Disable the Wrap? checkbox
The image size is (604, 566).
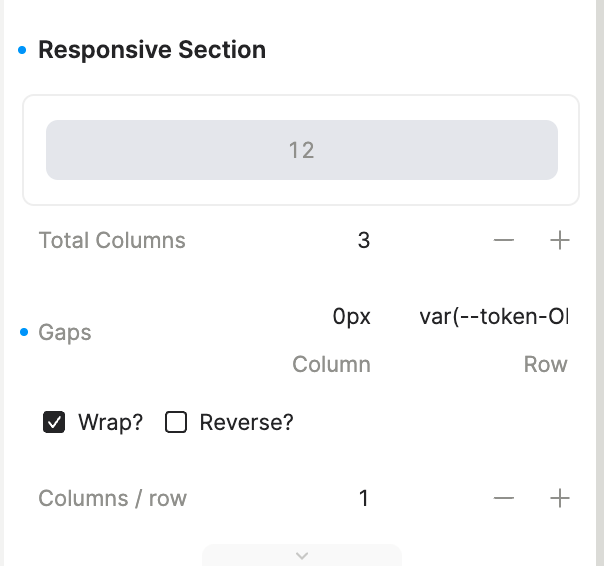(x=54, y=422)
